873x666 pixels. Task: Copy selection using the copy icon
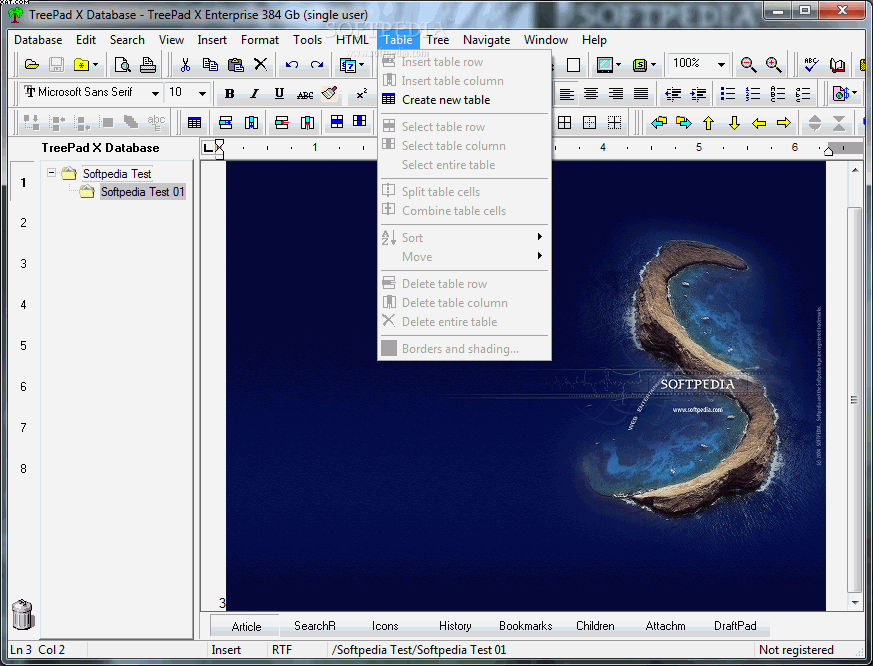click(210, 65)
